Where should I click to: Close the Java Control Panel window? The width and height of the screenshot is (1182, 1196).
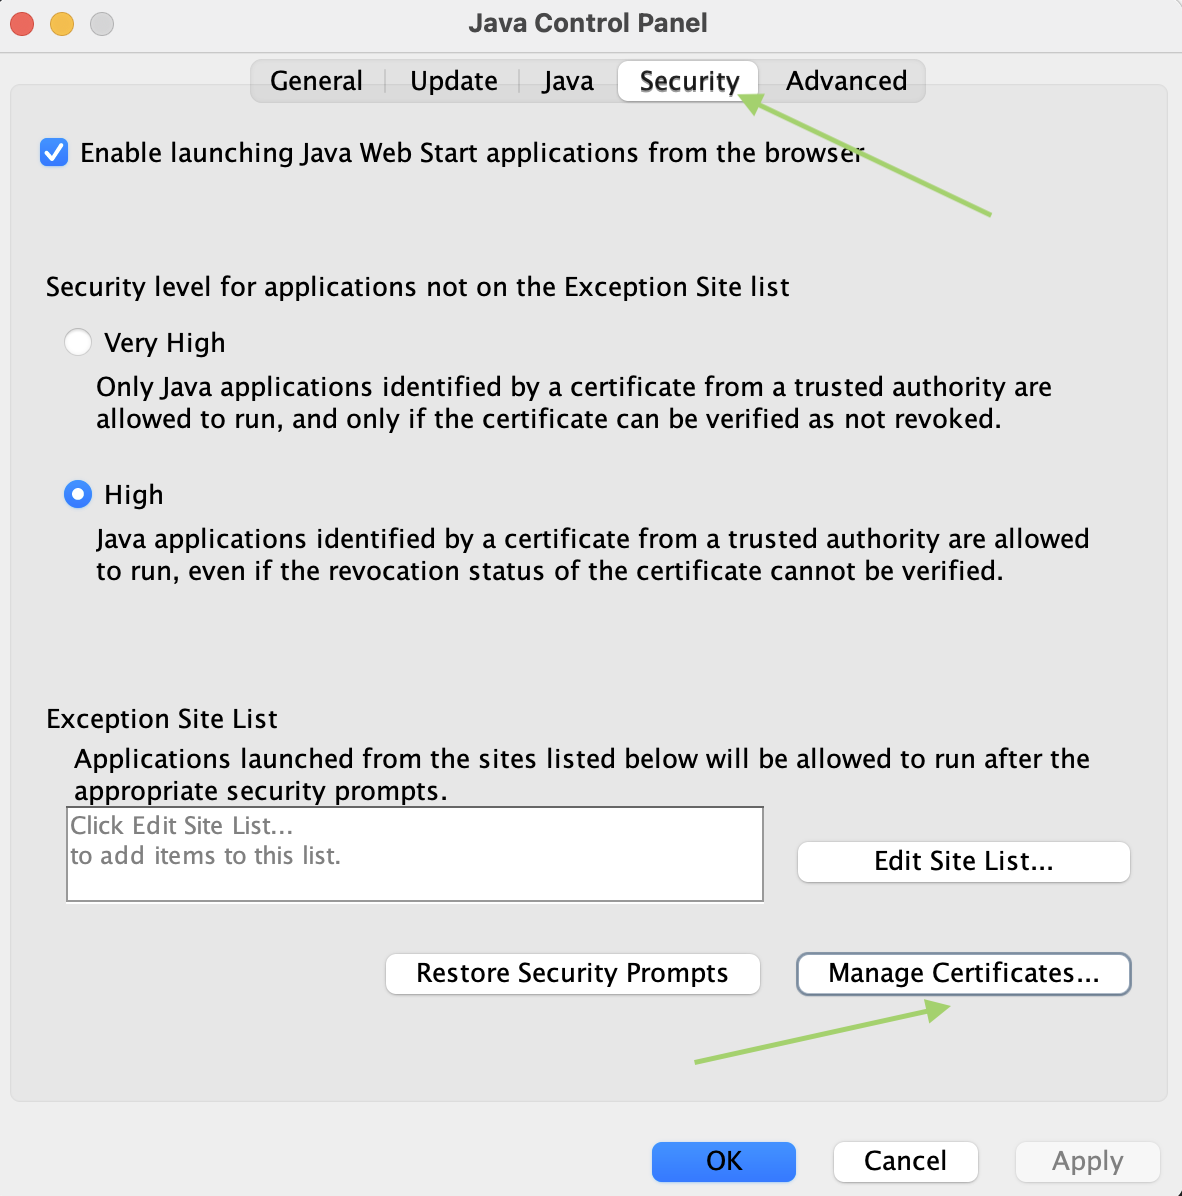pyautogui.click(x=21, y=23)
